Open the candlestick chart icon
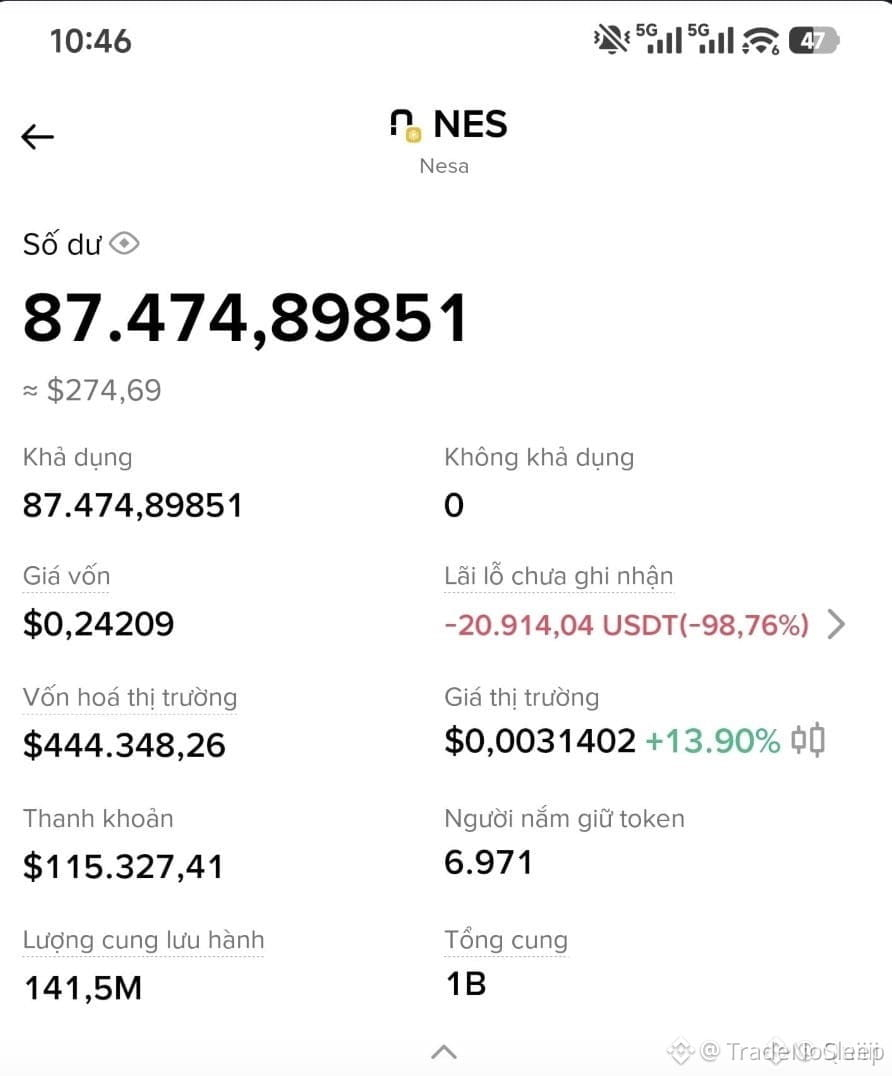The image size is (892, 1076). [808, 740]
